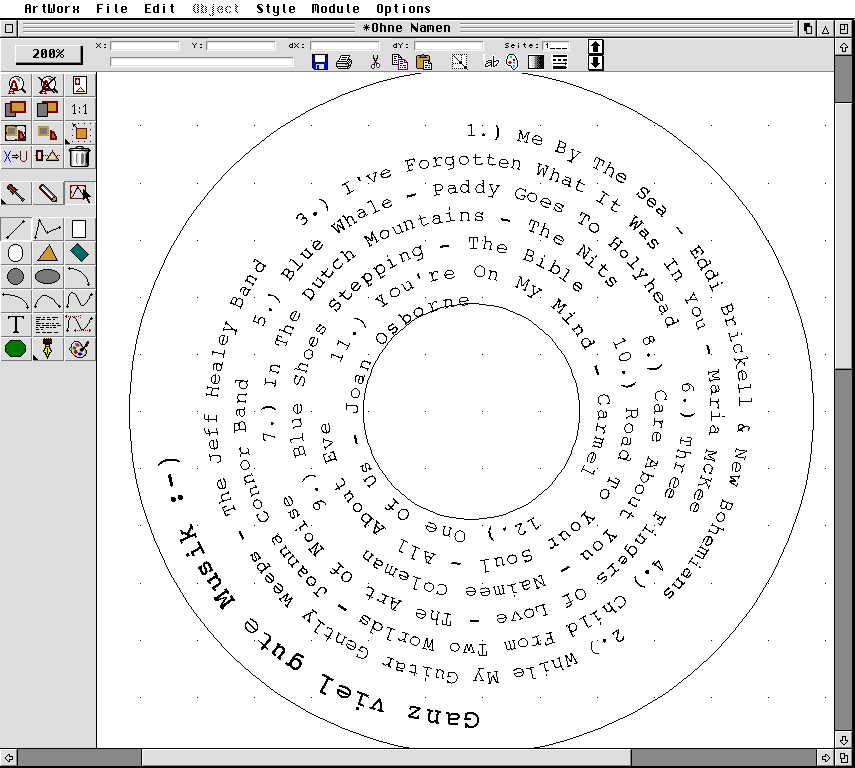Screen dimensions: 855x768
Task: Click the X coordinate field
Action: [145, 46]
